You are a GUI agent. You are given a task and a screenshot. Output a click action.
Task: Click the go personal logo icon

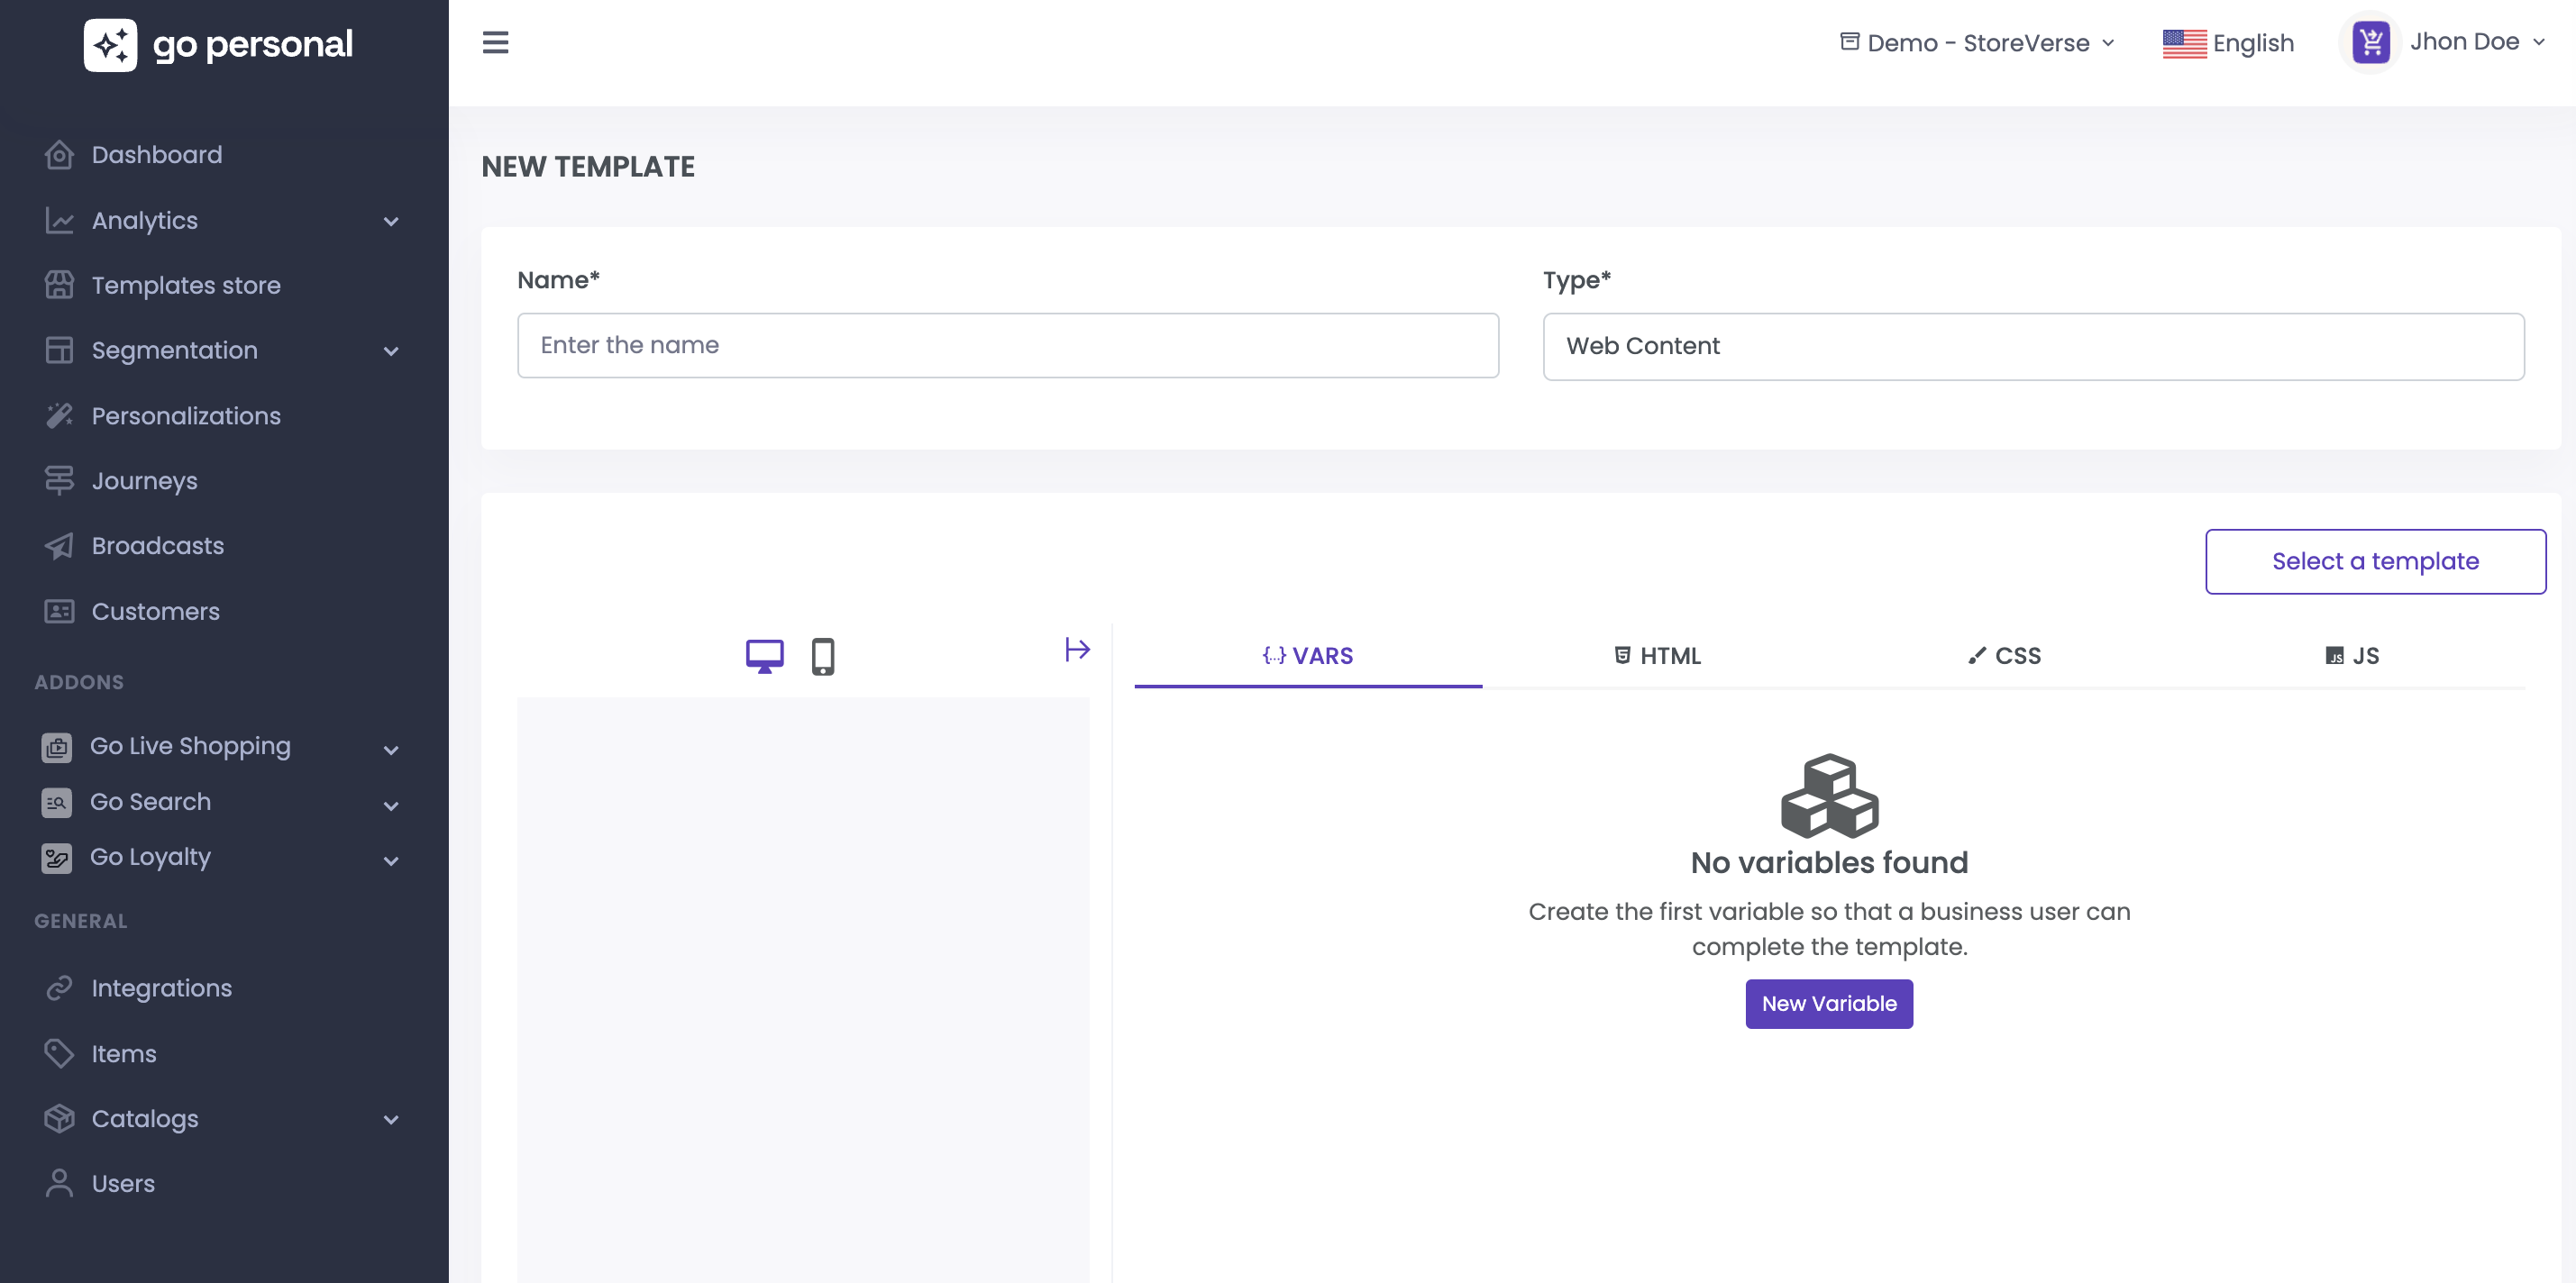(110, 45)
